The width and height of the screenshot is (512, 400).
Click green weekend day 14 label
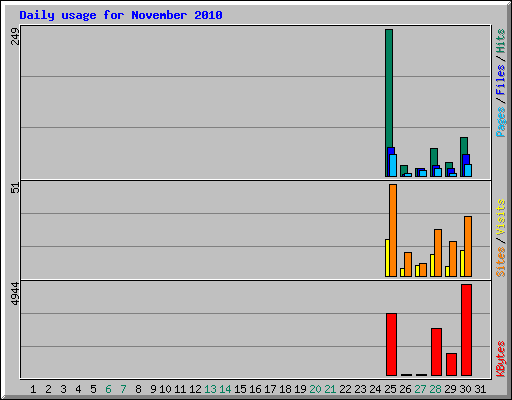coord(225,389)
